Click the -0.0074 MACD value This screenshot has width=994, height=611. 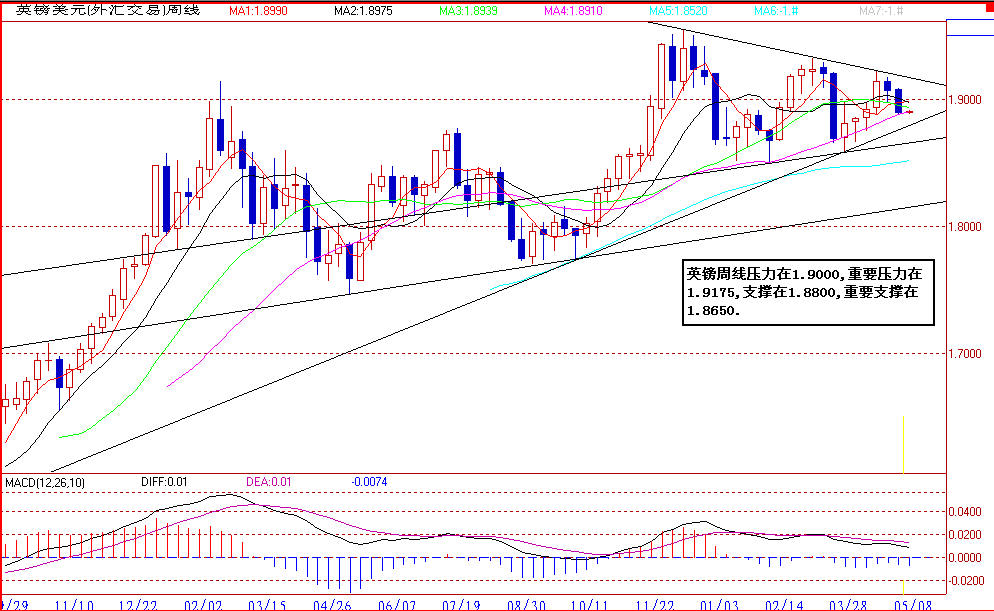tap(370, 482)
